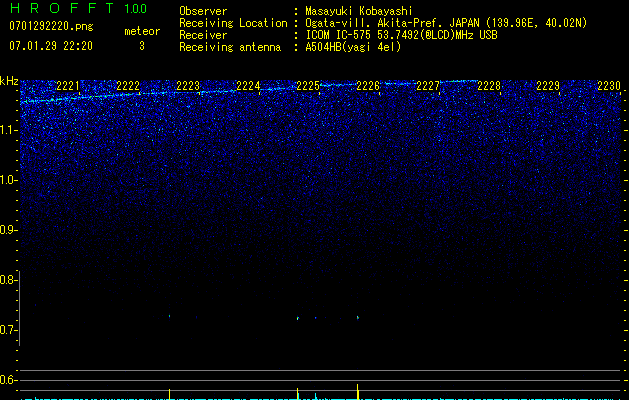Click the 2223 time marker
Screen dimensions: 629x400
pyautogui.click(x=188, y=86)
